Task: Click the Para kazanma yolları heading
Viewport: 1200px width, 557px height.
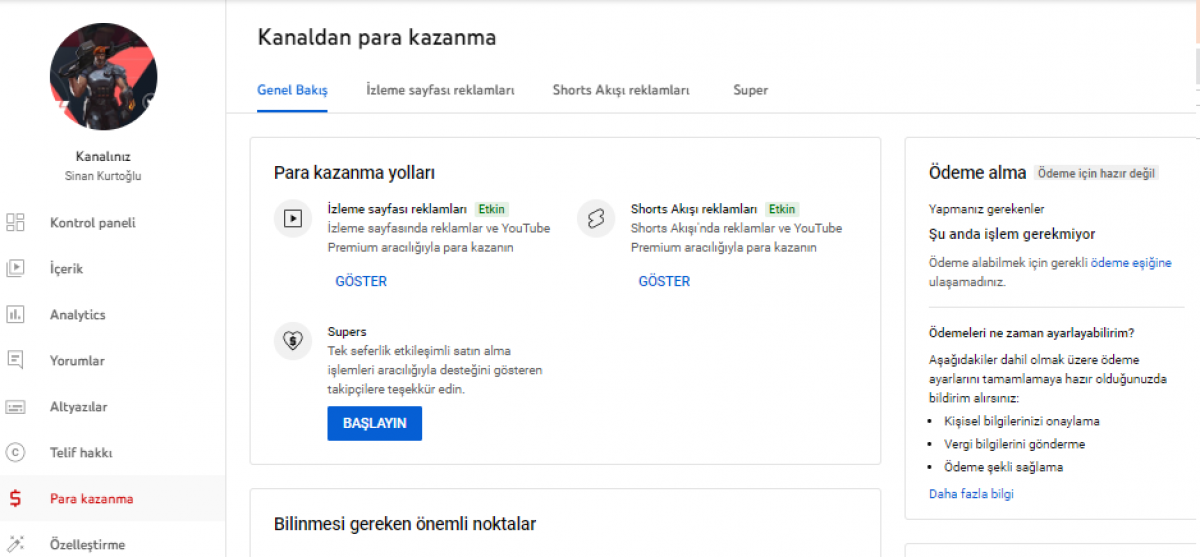Action: 354,173
